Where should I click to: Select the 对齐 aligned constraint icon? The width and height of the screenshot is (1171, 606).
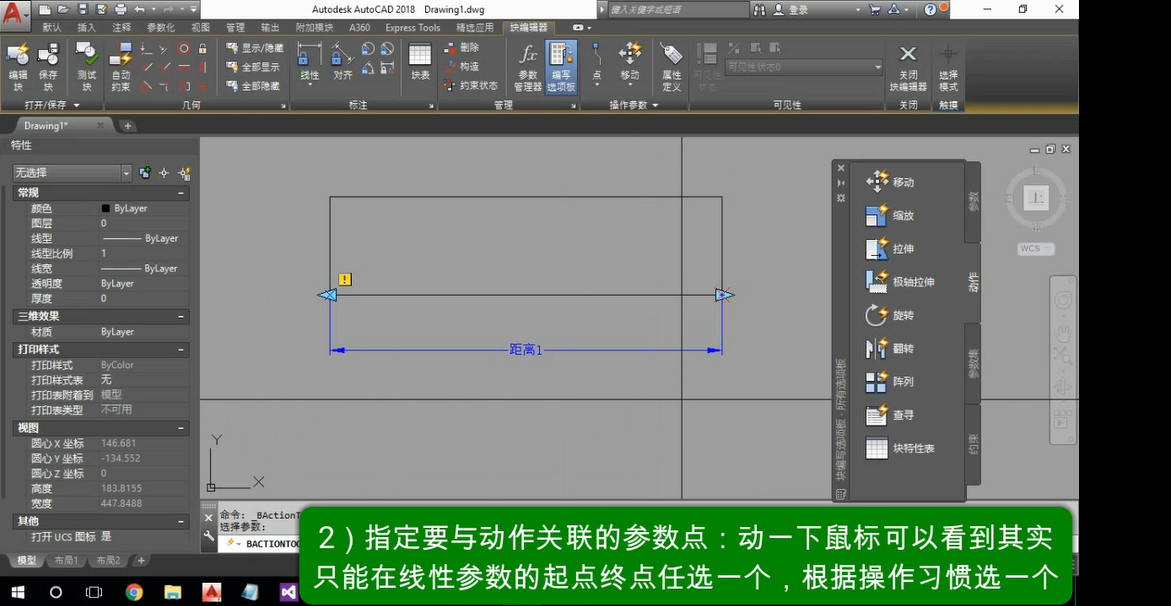343,62
